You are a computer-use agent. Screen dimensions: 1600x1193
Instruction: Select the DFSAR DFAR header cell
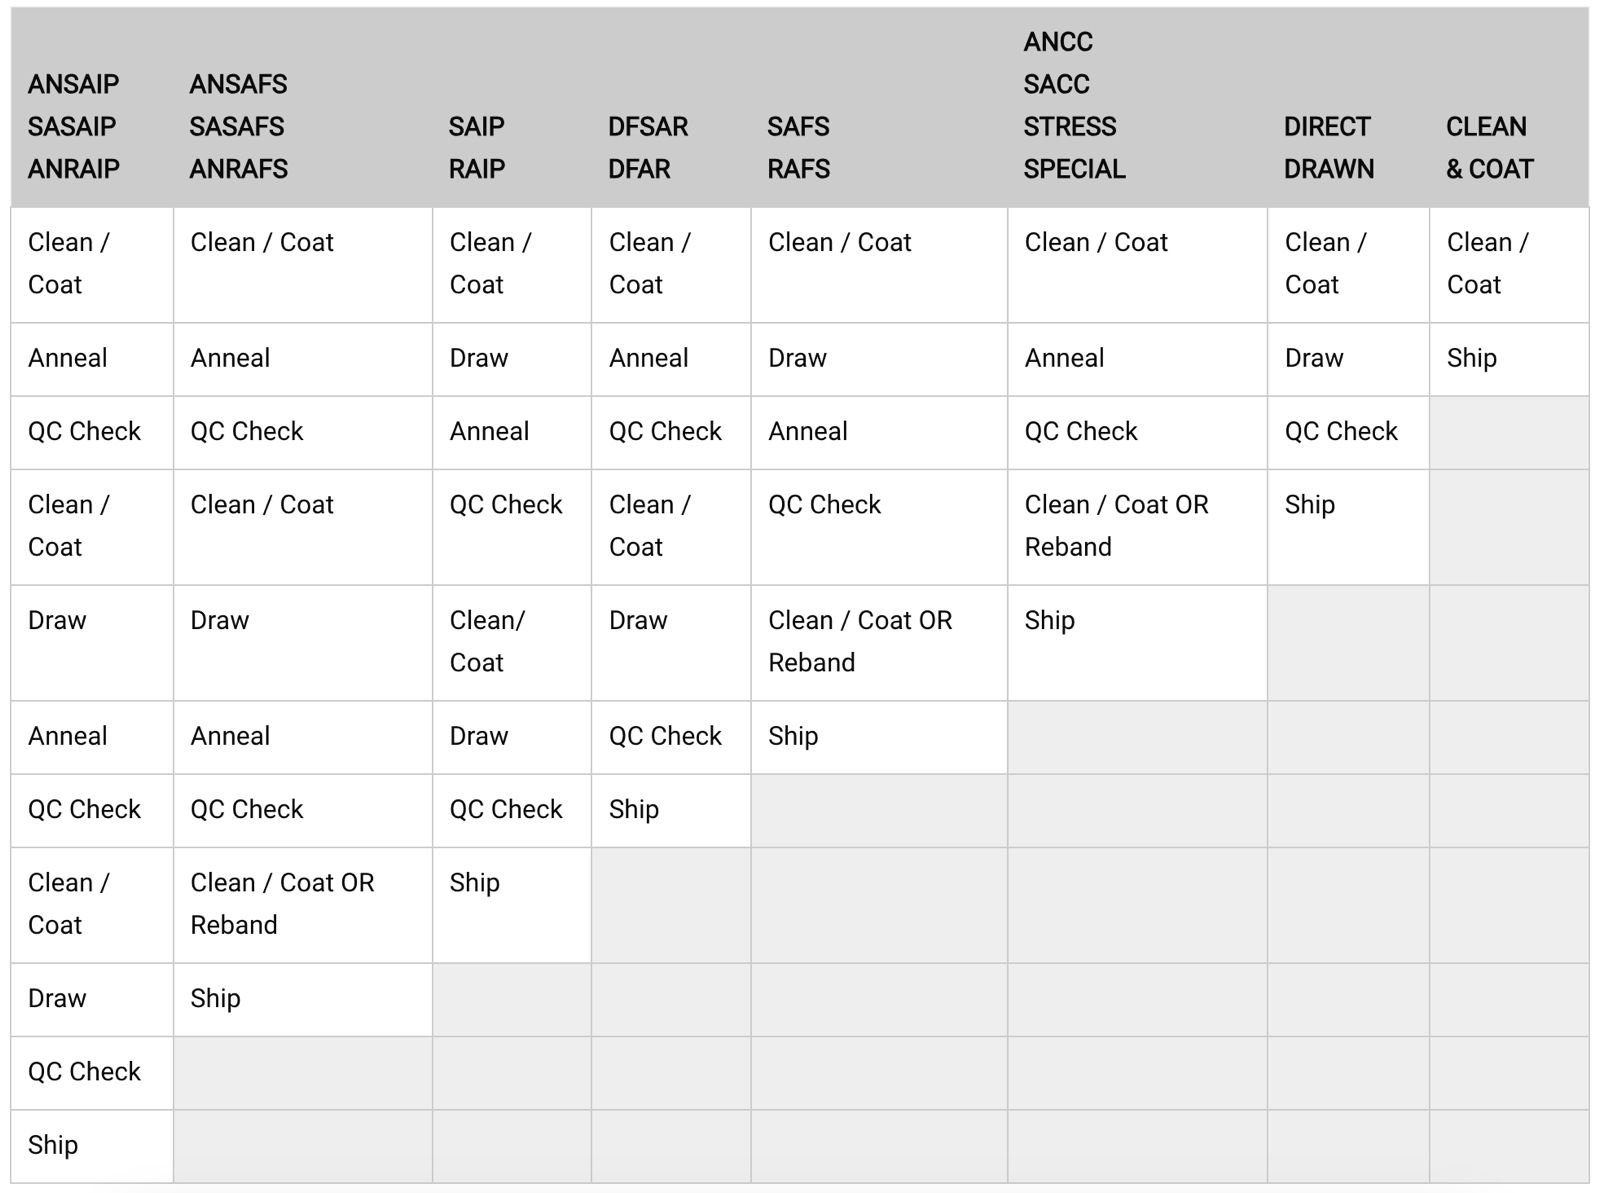648,147
